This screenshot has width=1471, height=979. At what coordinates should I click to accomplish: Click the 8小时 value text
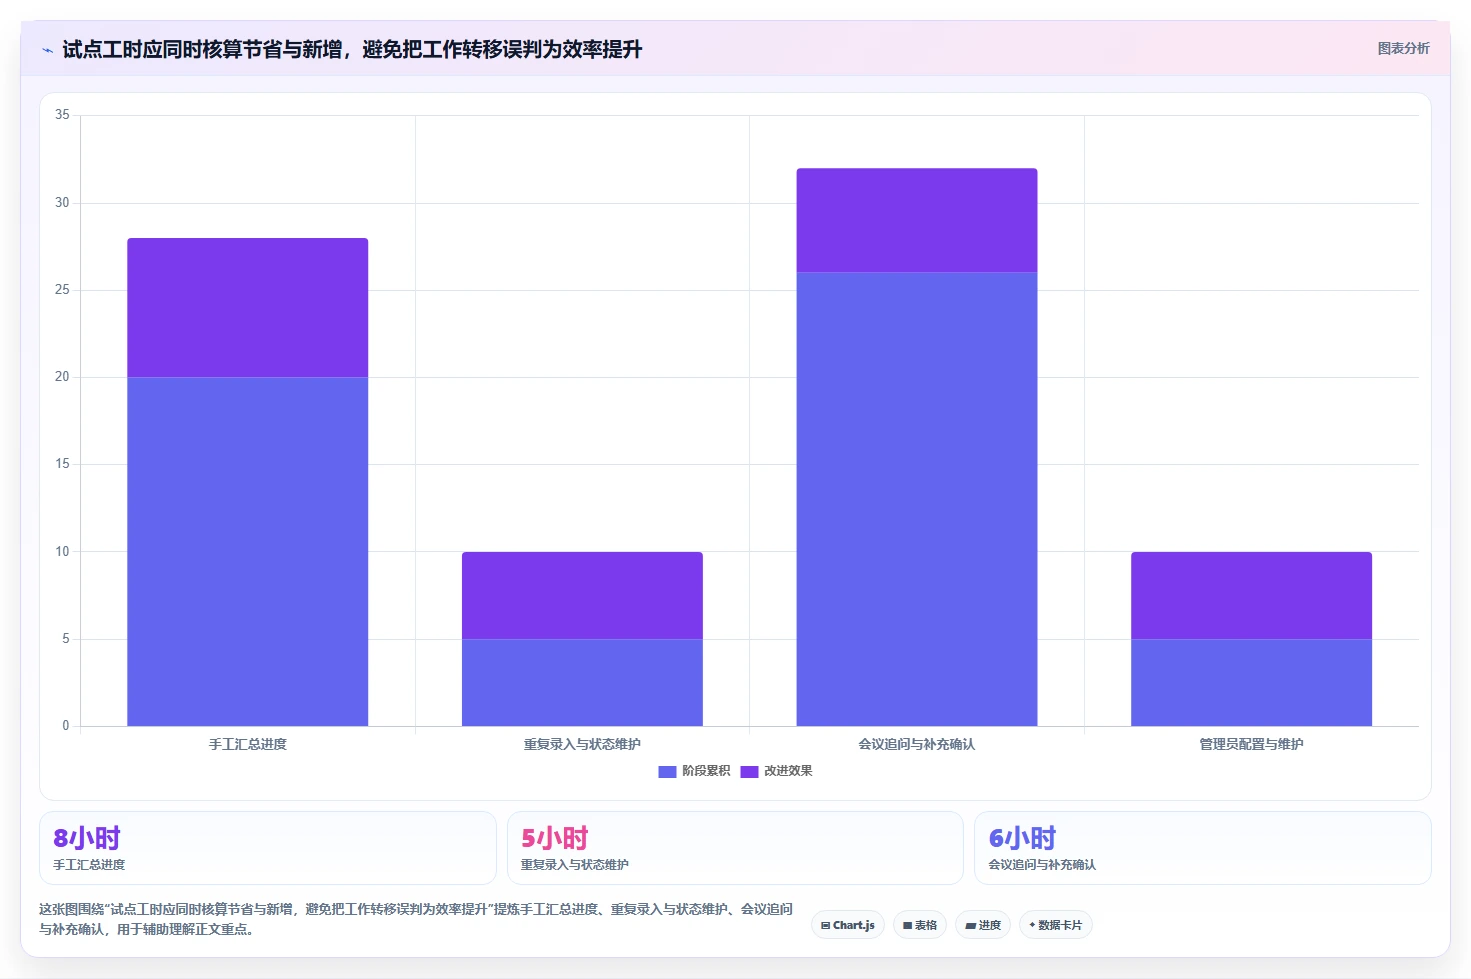pyautogui.click(x=87, y=838)
